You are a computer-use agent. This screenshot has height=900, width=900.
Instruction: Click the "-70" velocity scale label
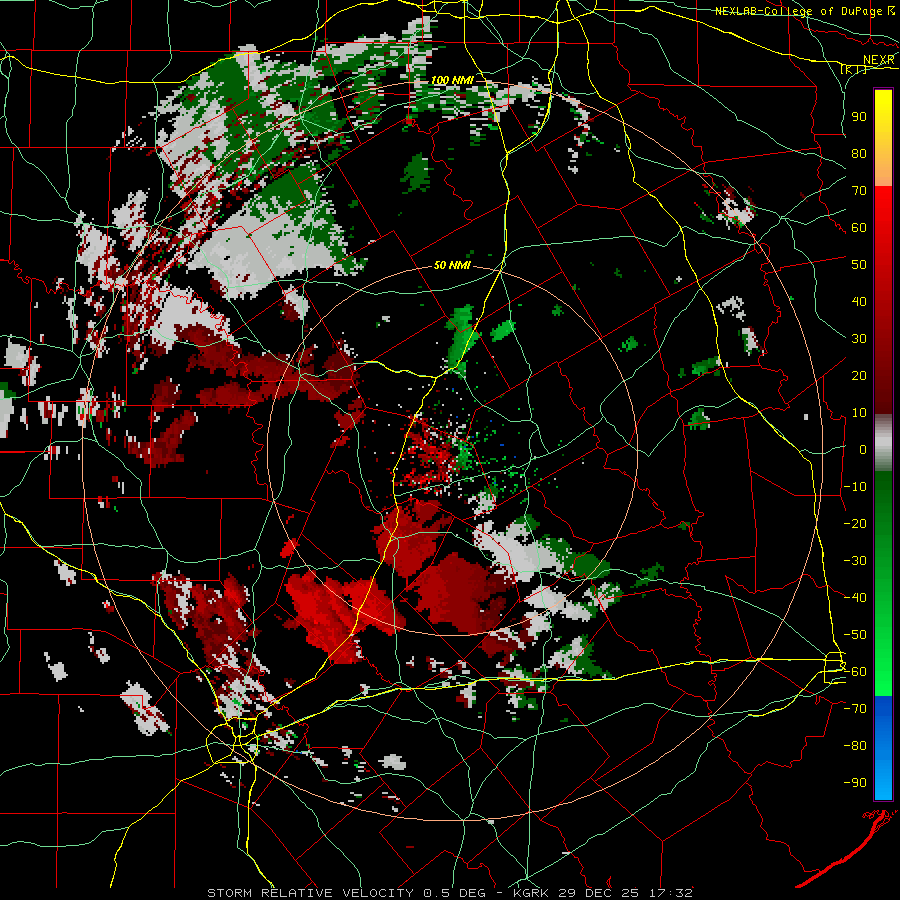855,709
